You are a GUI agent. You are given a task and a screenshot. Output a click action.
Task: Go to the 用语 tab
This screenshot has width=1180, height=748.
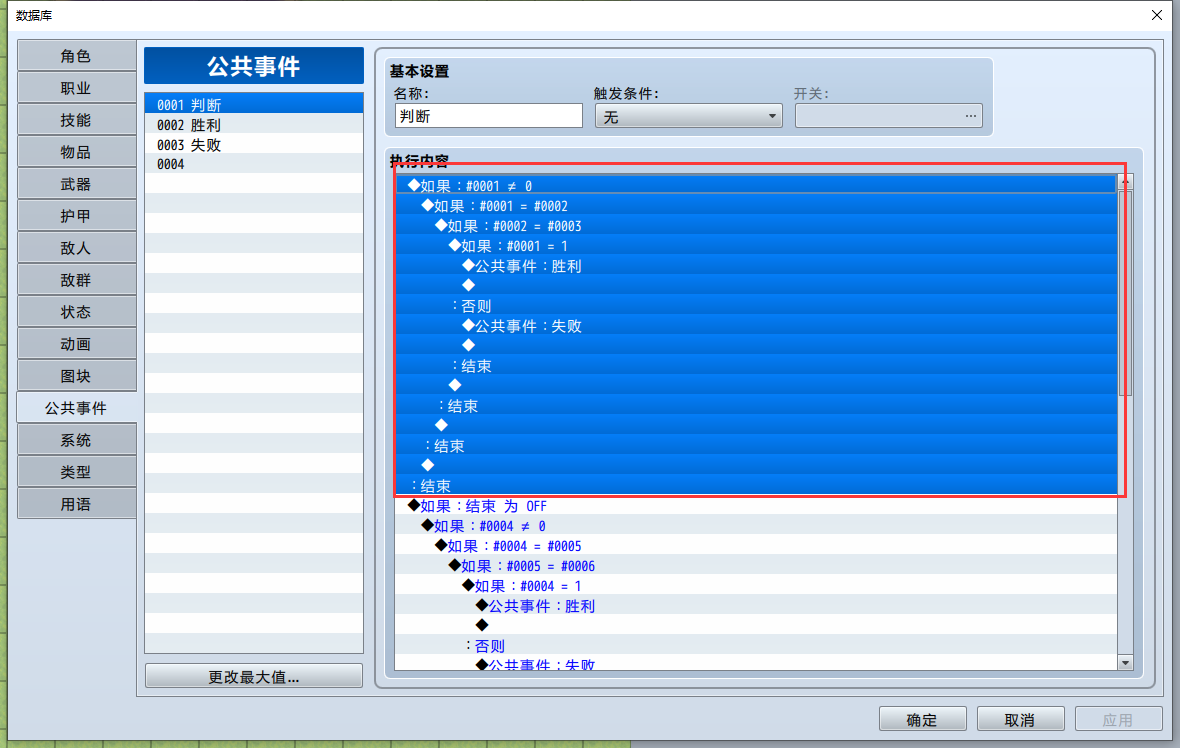click(x=76, y=503)
